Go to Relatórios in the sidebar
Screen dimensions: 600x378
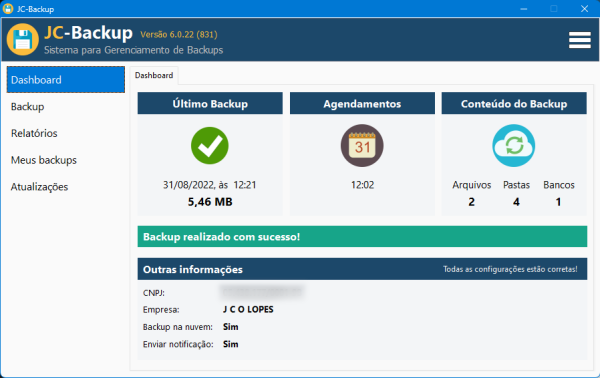pyautogui.click(x=34, y=133)
